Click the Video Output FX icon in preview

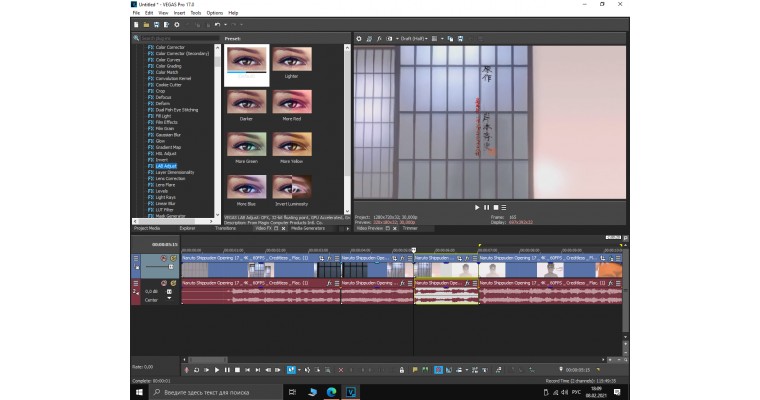(381, 38)
